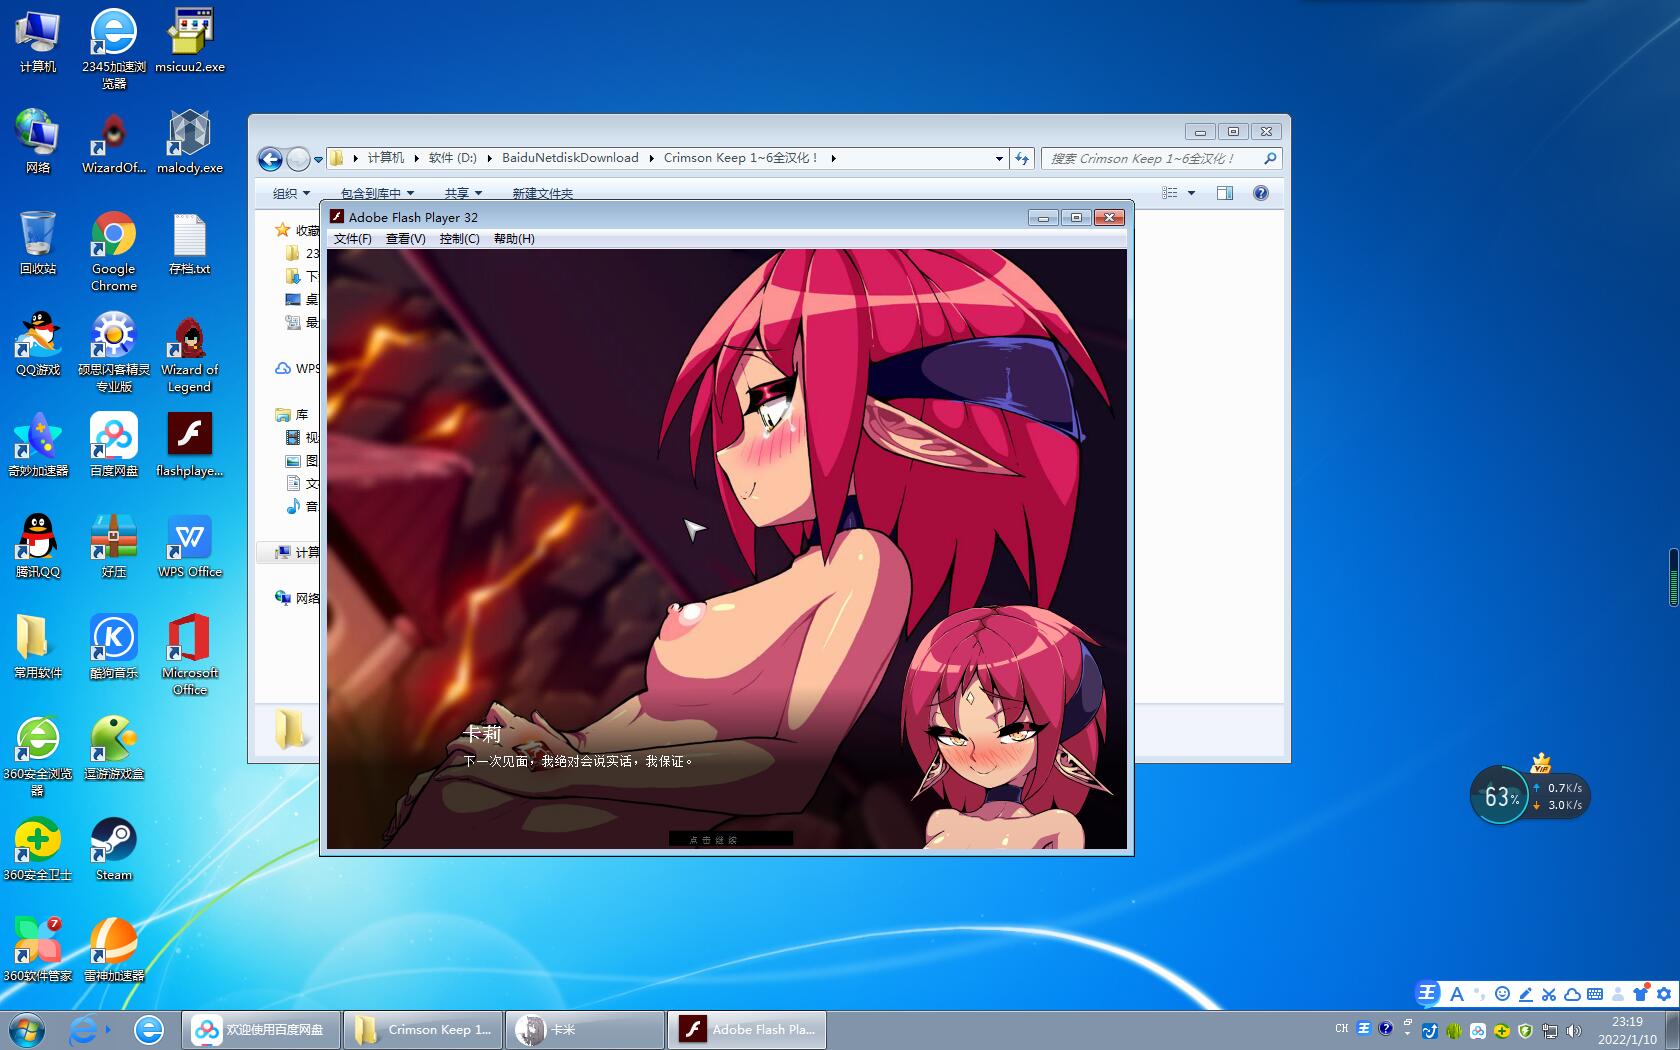
Task: Open the 控制(C) menu in Flash Player
Action: coord(459,239)
